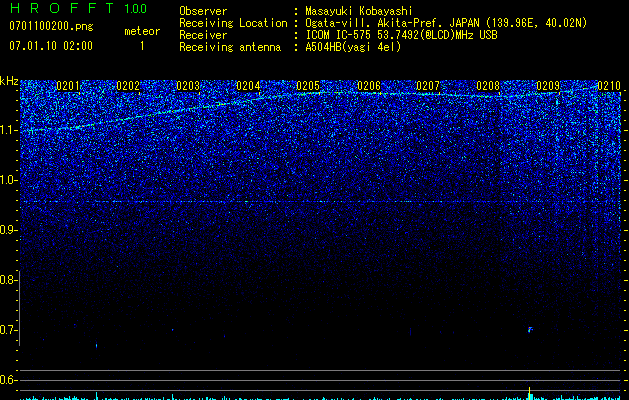Click the meteor count value 1
Screen dimensions: 629x400
[x=142, y=46]
